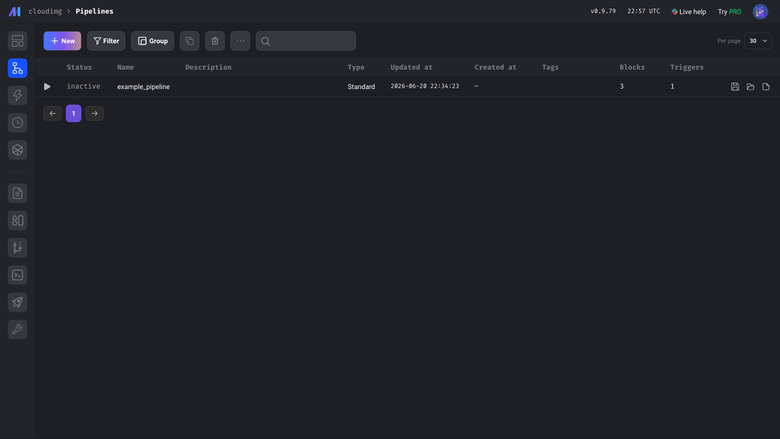Screen dimensions: 780x439
Task: Open the terminal sidebar icon
Action: coord(17,275)
